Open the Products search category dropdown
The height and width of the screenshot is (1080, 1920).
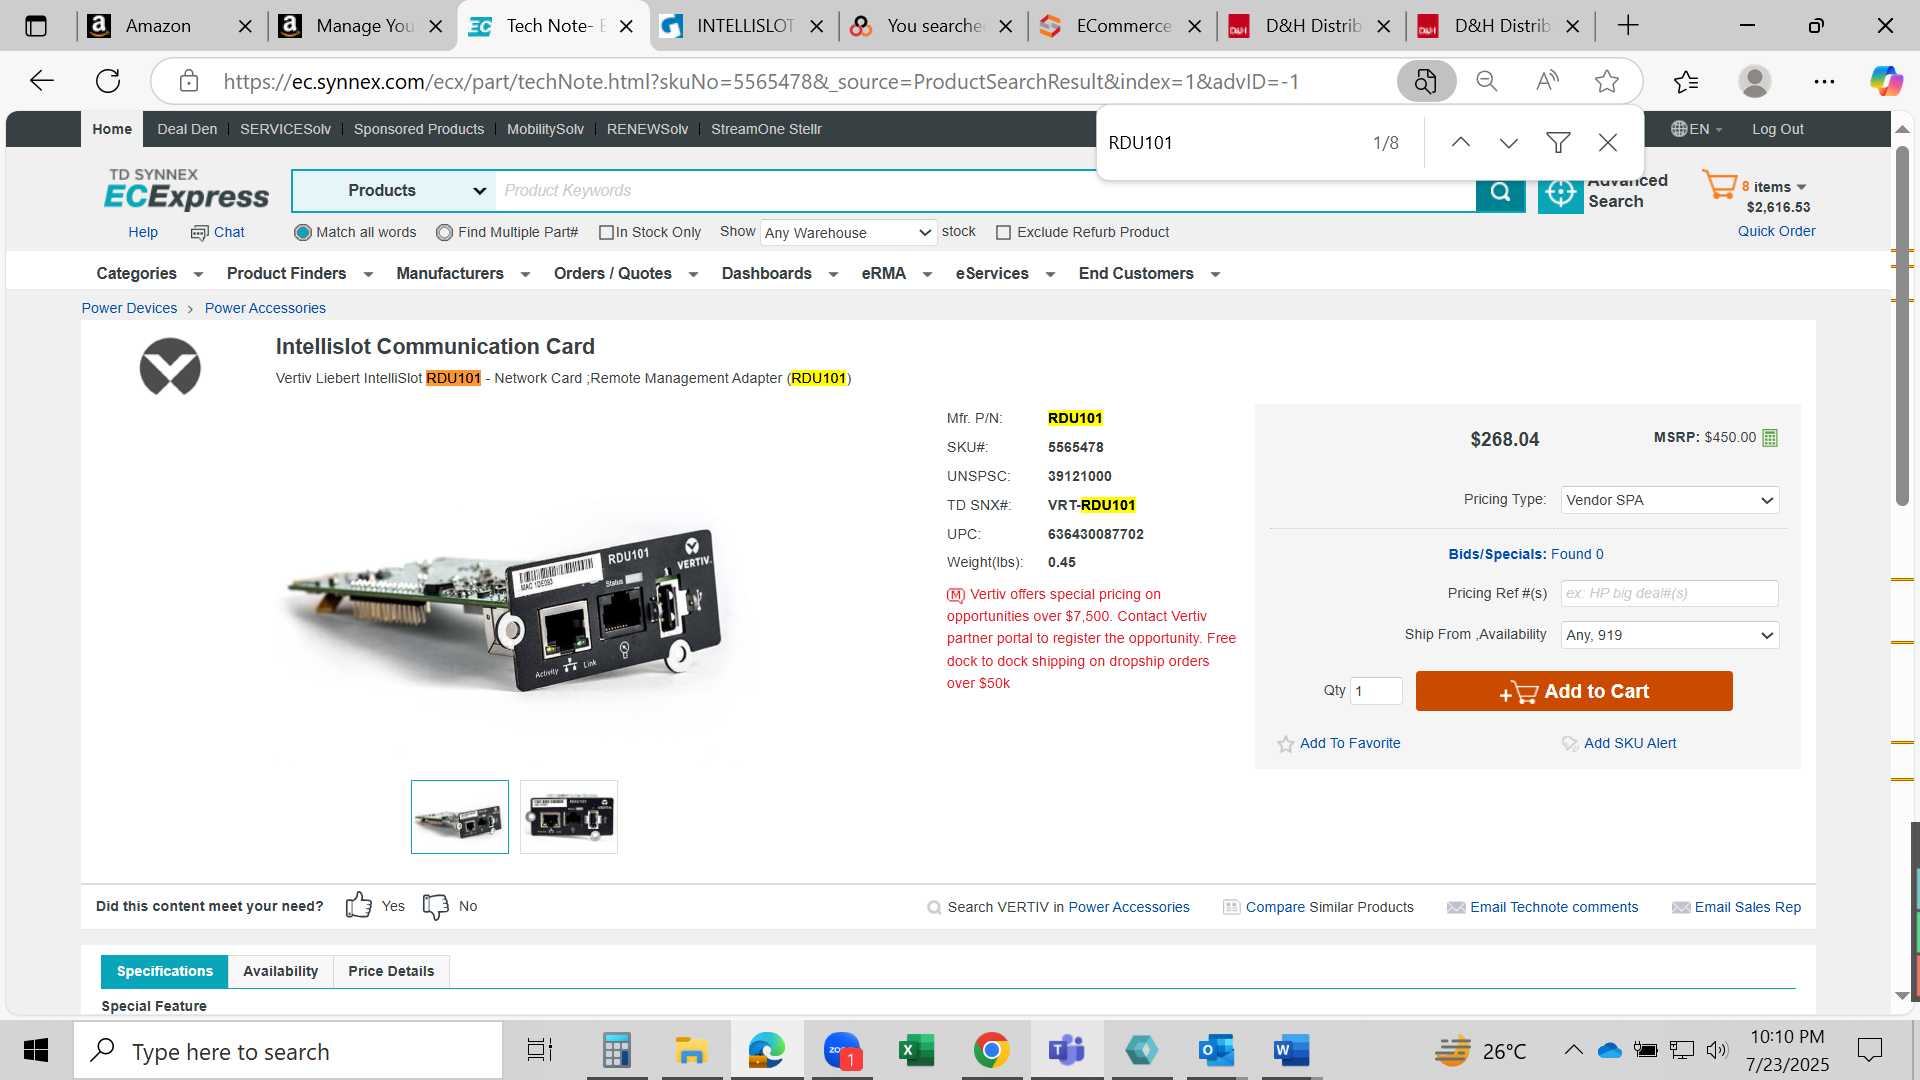(x=394, y=191)
